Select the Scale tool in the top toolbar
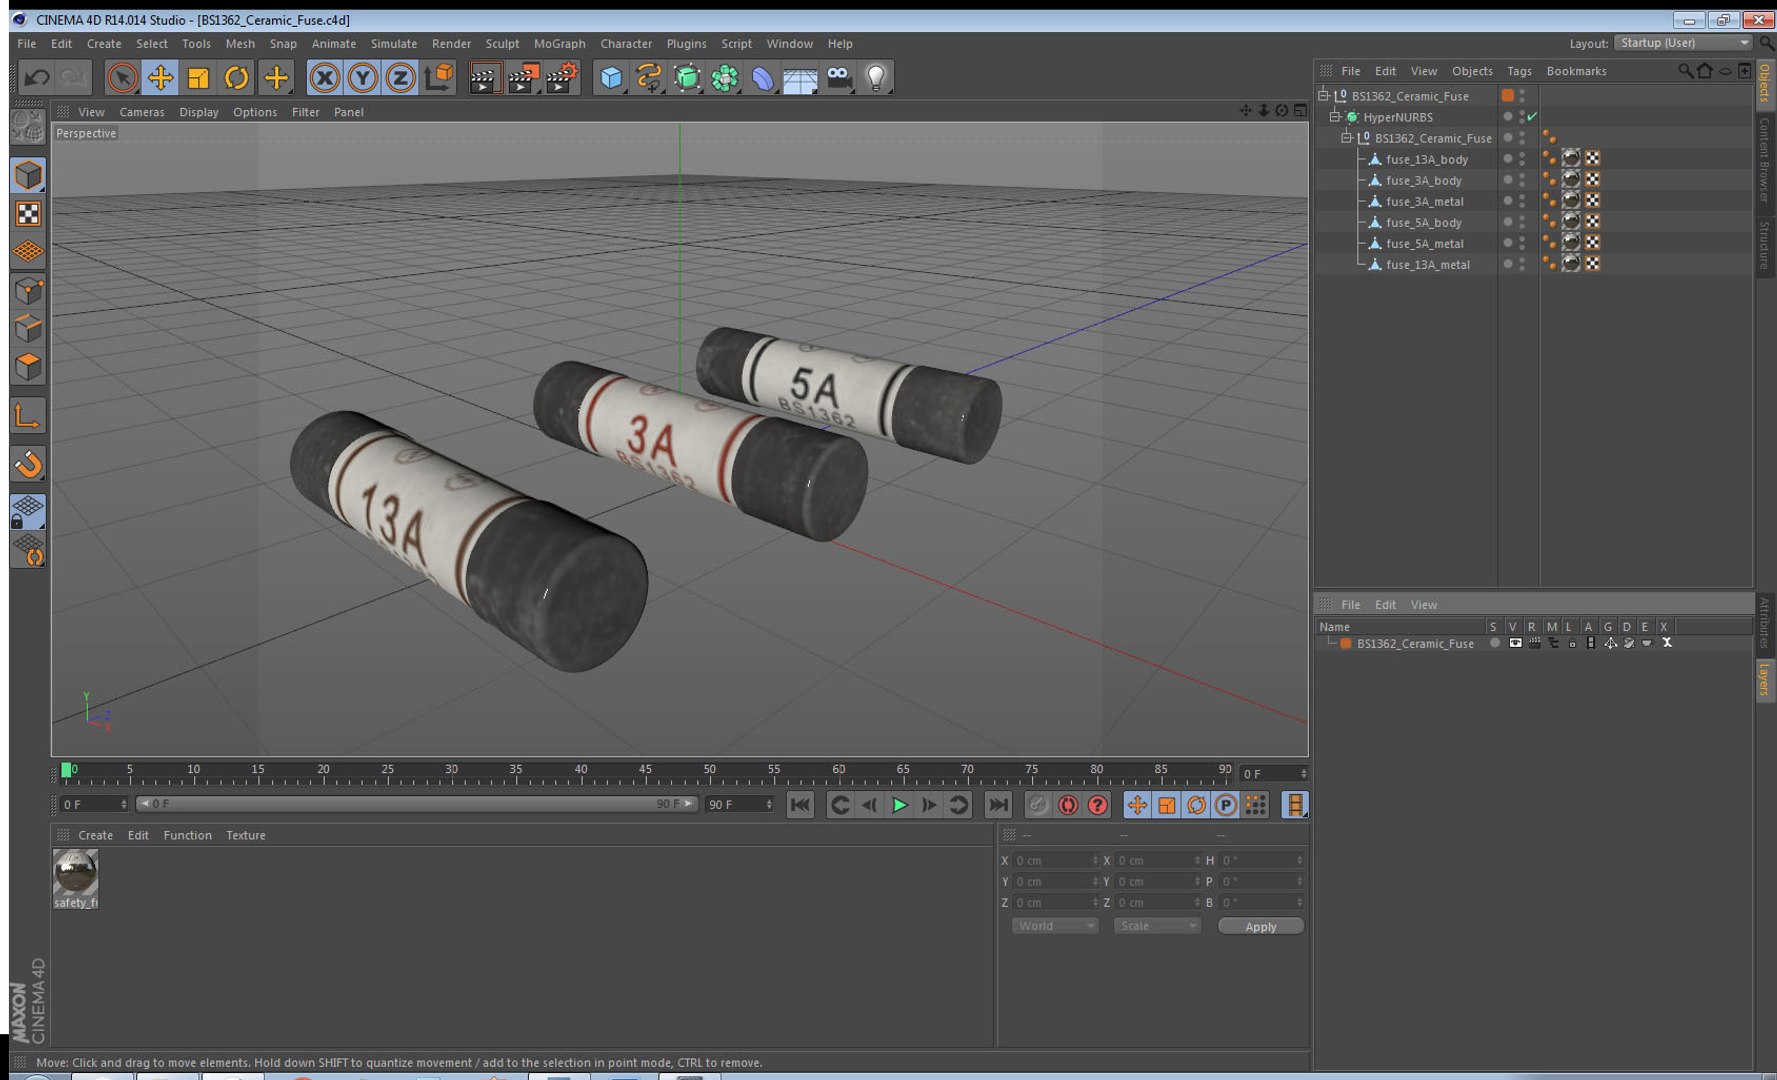 pyautogui.click(x=198, y=77)
